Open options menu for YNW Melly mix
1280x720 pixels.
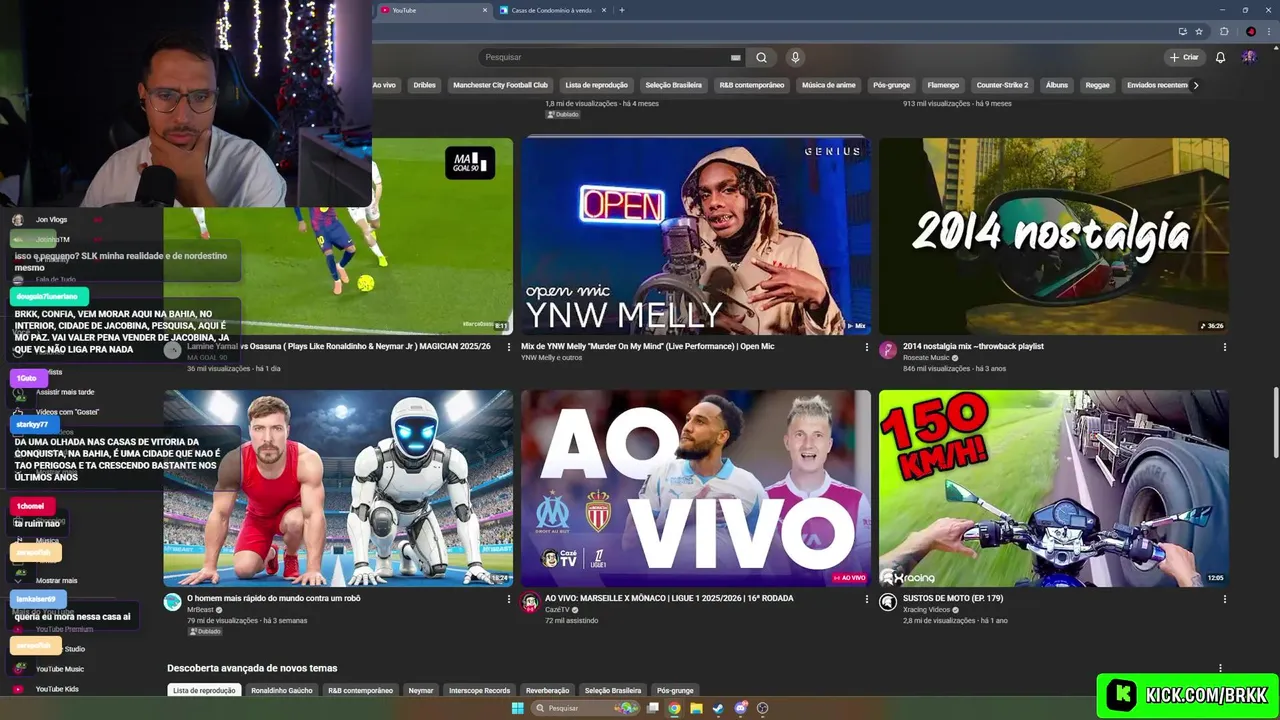[866, 347]
